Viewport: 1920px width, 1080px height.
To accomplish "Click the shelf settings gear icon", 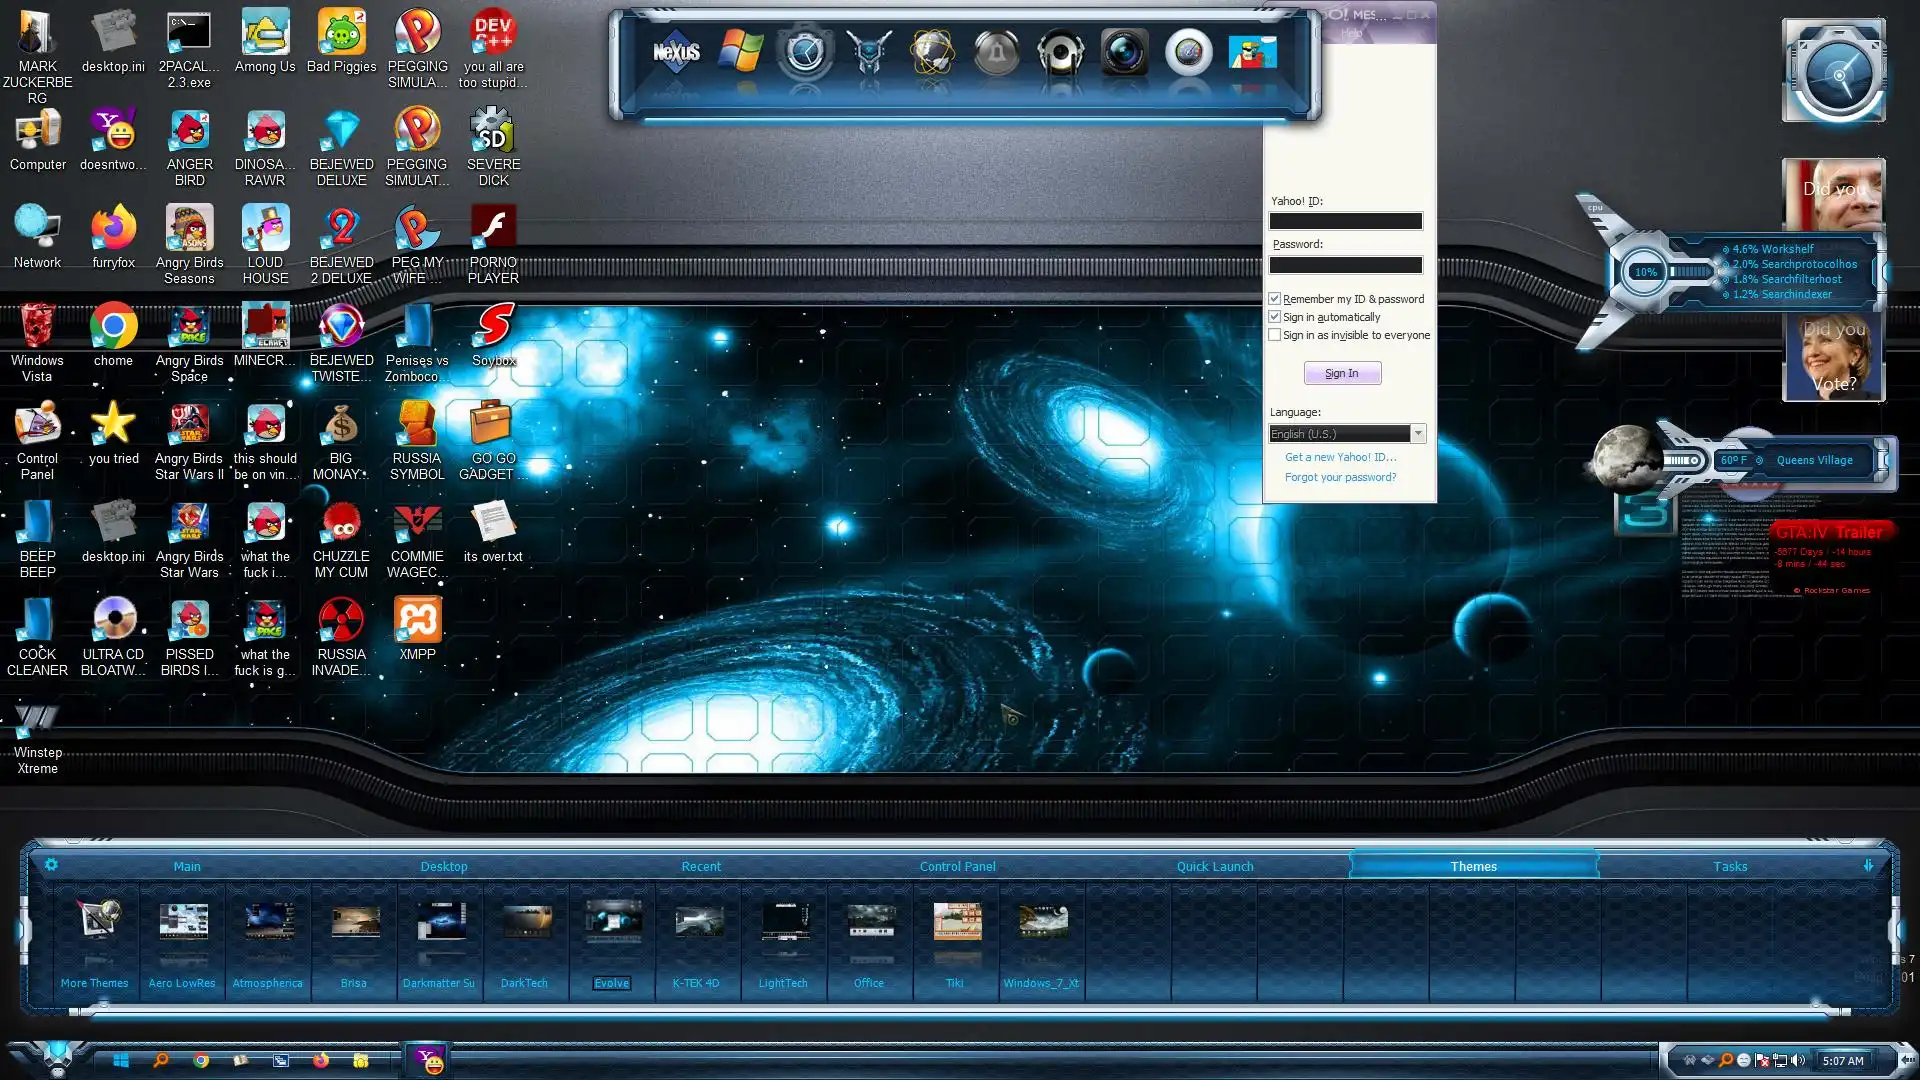I will point(51,865).
